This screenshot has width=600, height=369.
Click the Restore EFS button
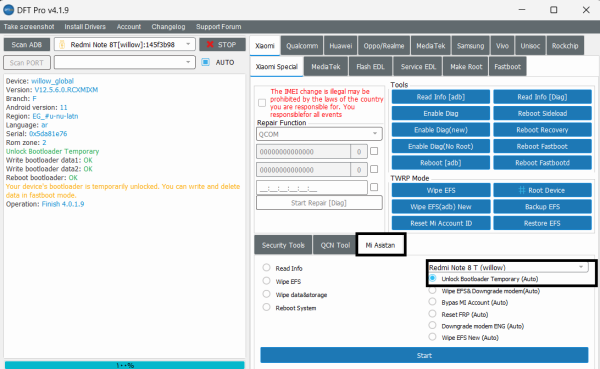542,223
